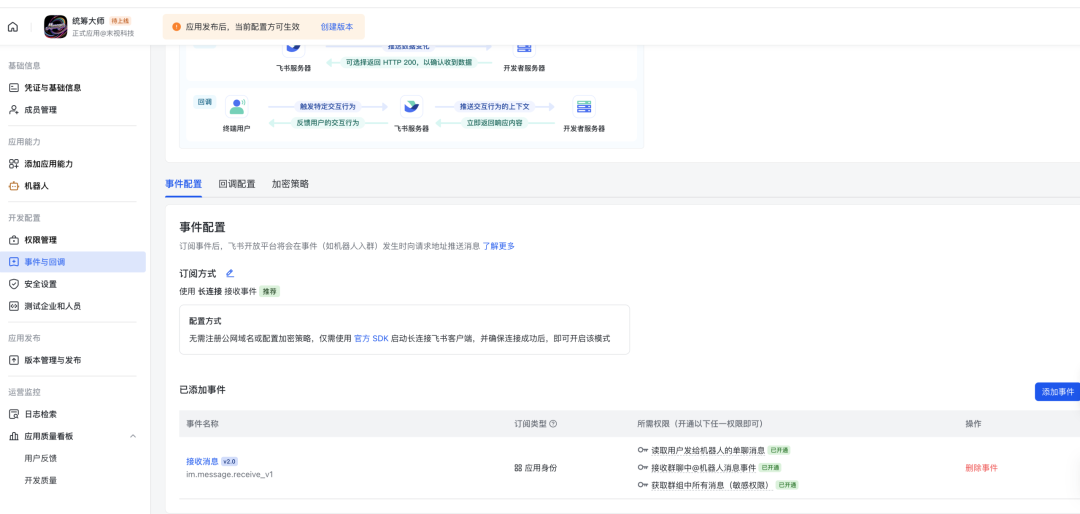Click the orange warning icon in banner
The height and width of the screenshot is (514, 1080).
point(176,27)
